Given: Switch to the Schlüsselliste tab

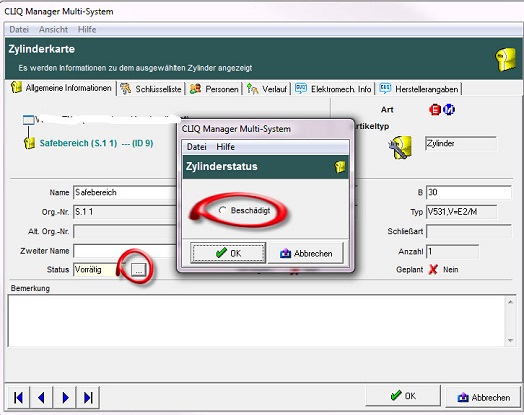Looking at the screenshot, I should point(151,89).
